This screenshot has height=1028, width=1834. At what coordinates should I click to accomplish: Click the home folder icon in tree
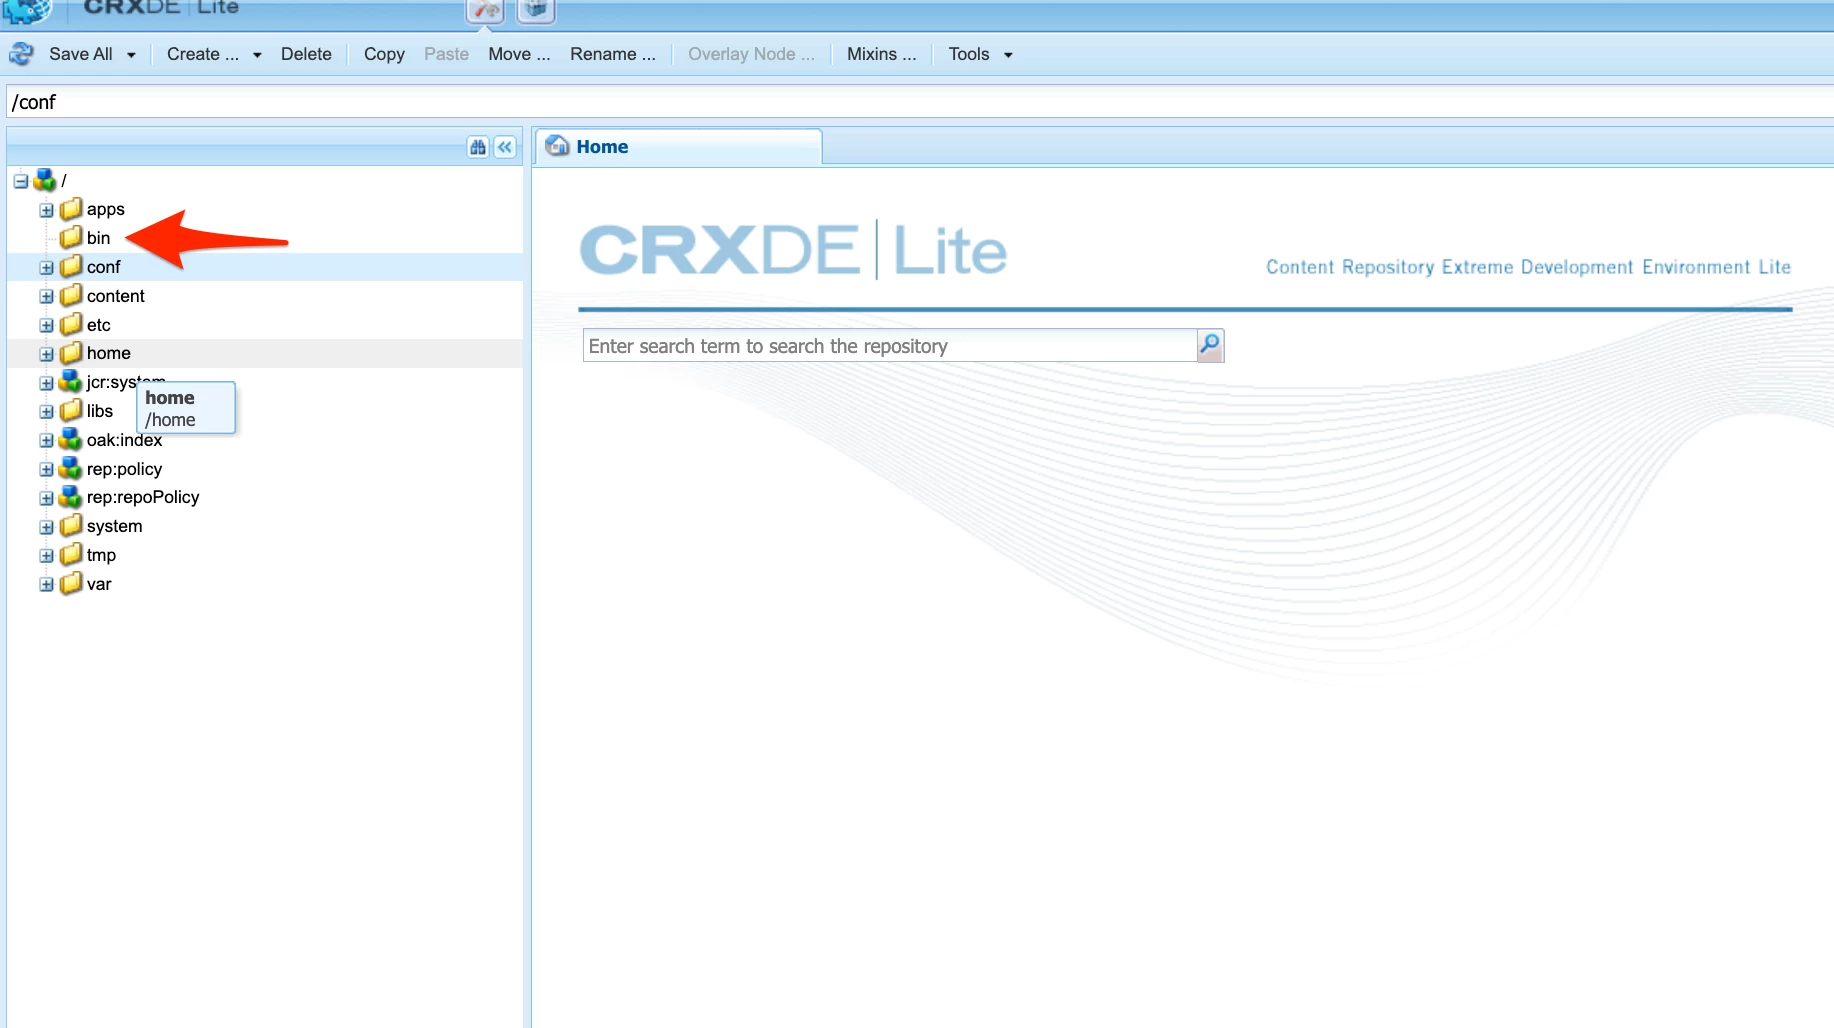[70, 353]
